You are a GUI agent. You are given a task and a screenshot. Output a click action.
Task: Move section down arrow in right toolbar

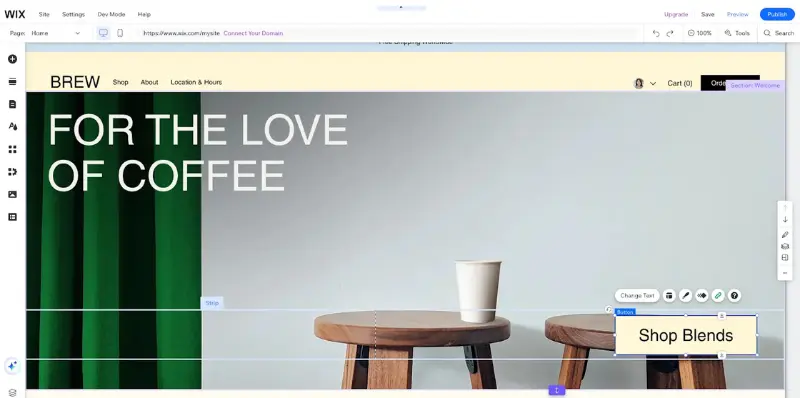pyautogui.click(x=785, y=219)
